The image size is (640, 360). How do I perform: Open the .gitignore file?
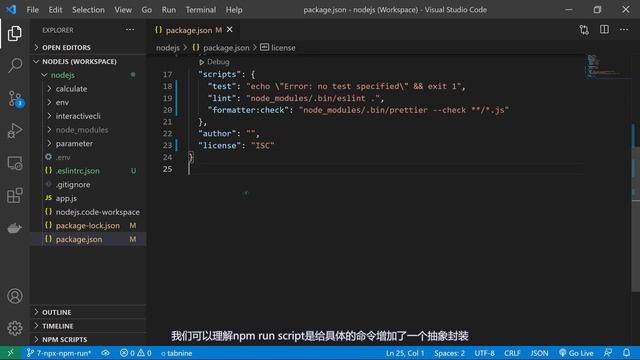pos(88,184)
